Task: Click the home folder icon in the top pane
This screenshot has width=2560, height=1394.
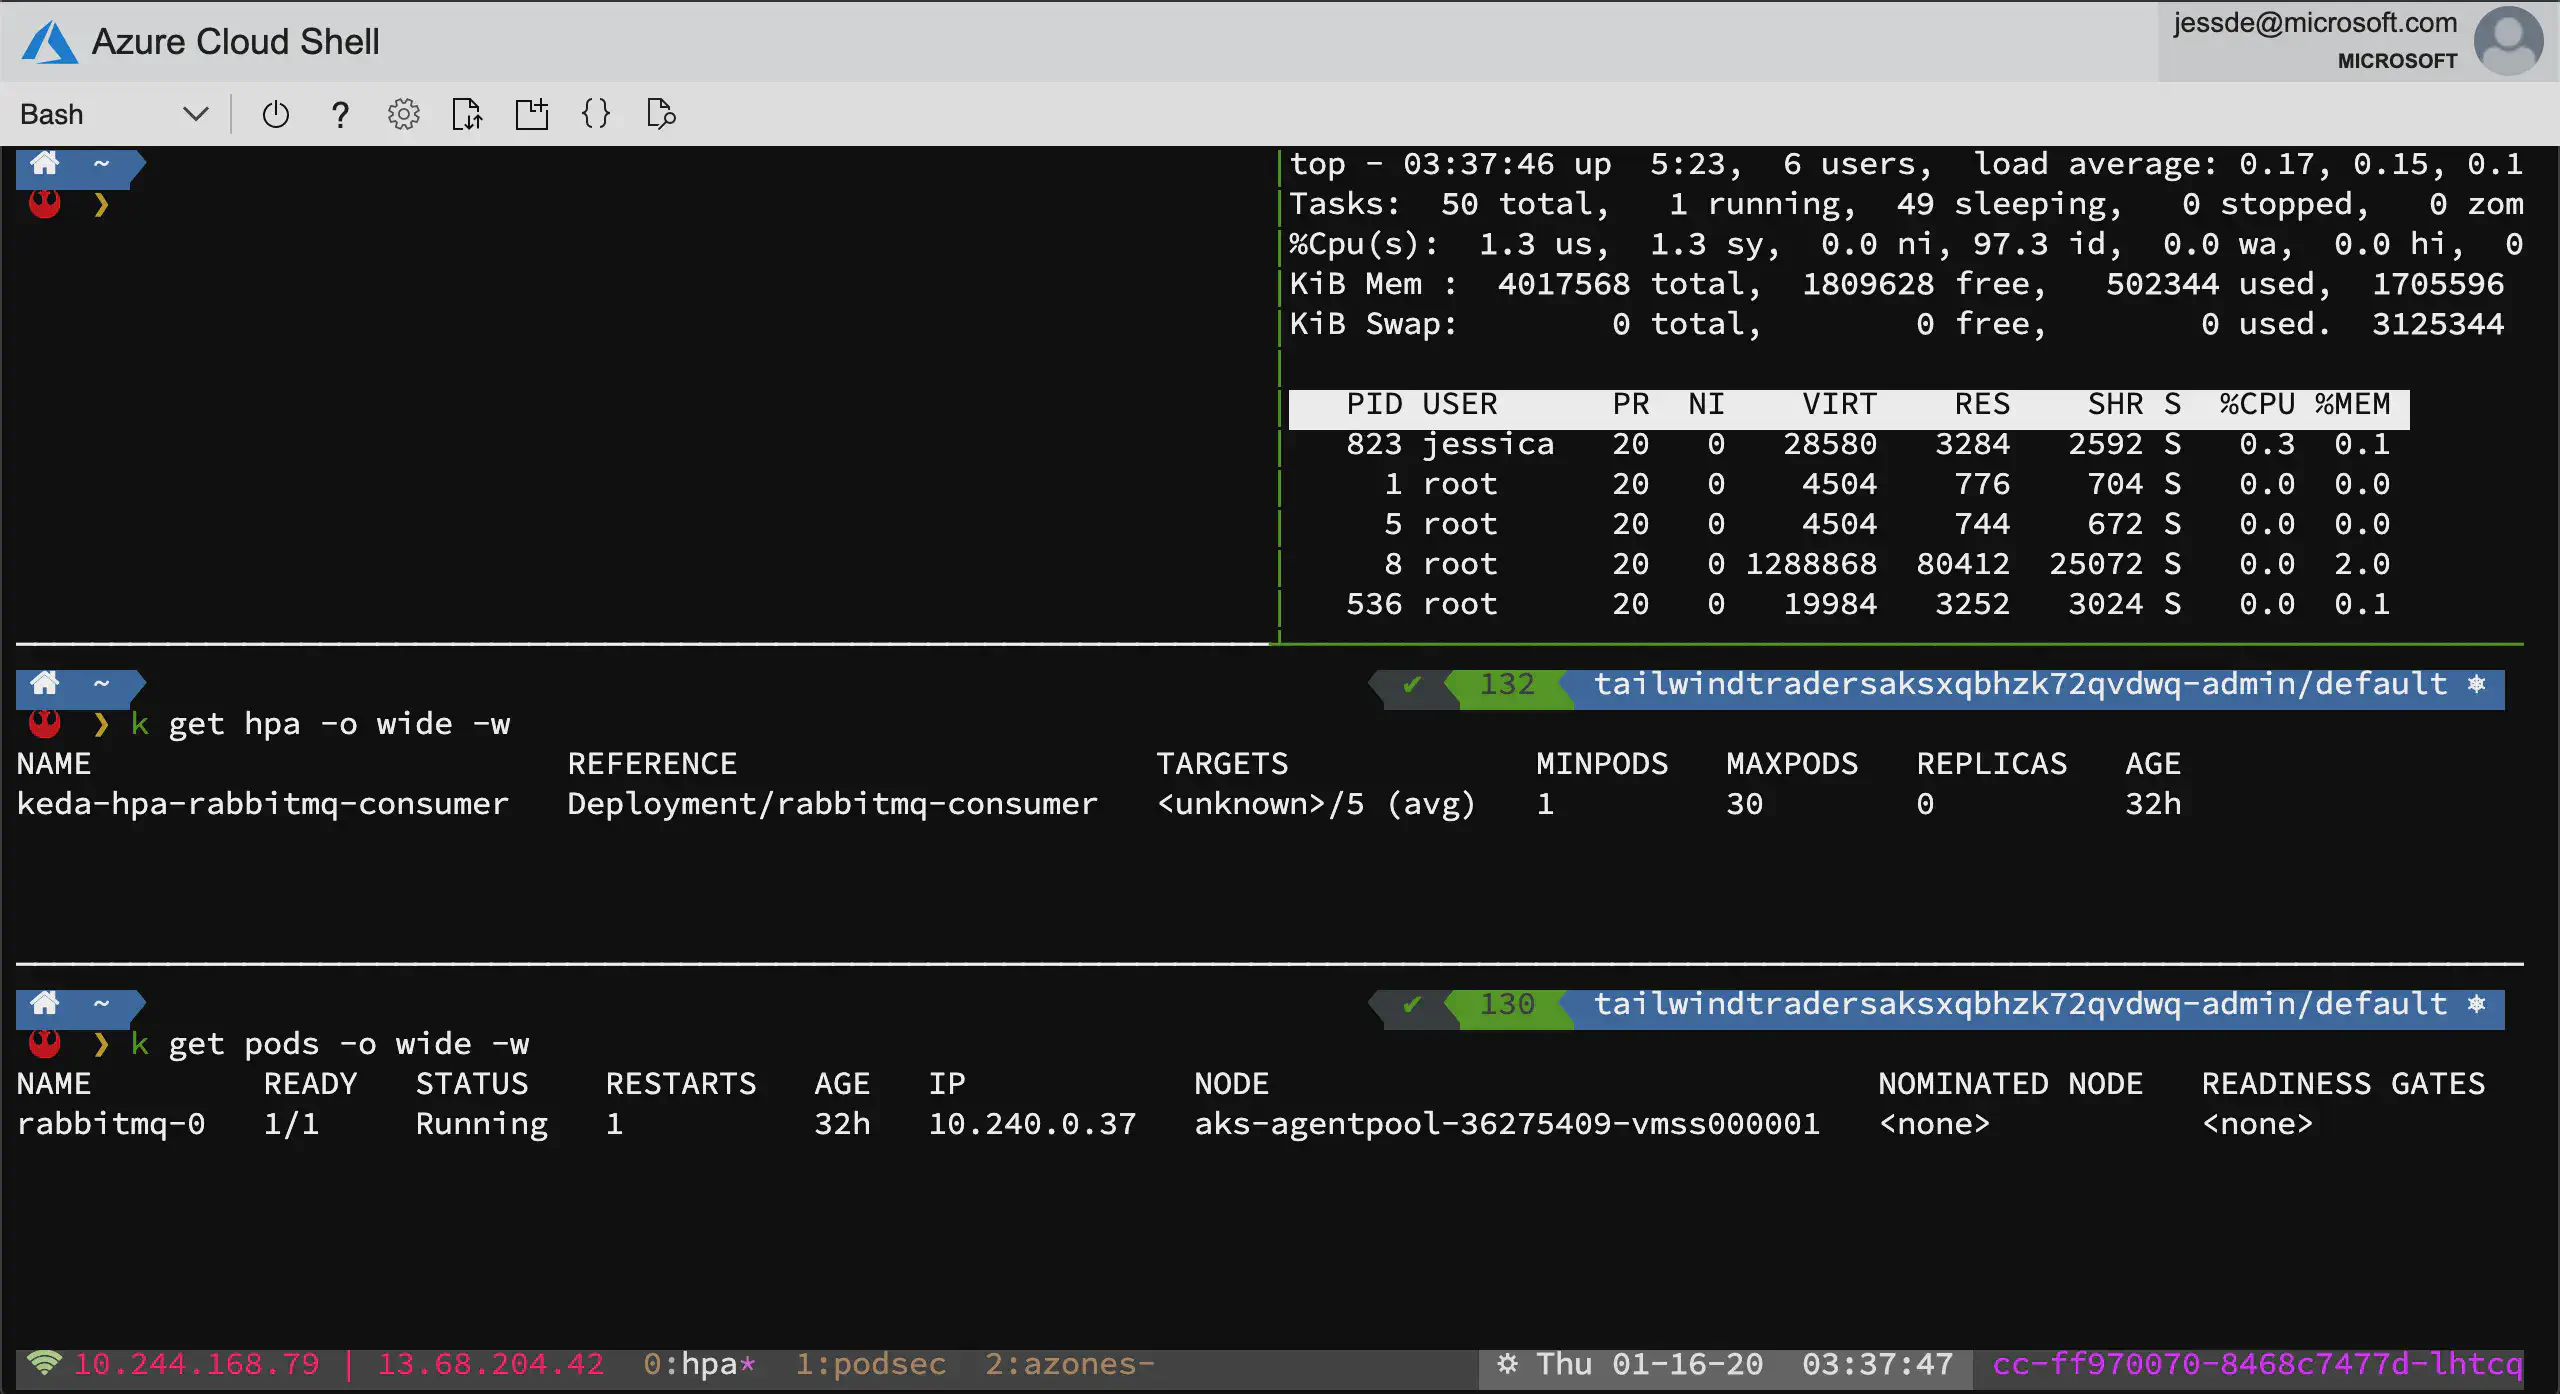Action: [x=44, y=164]
